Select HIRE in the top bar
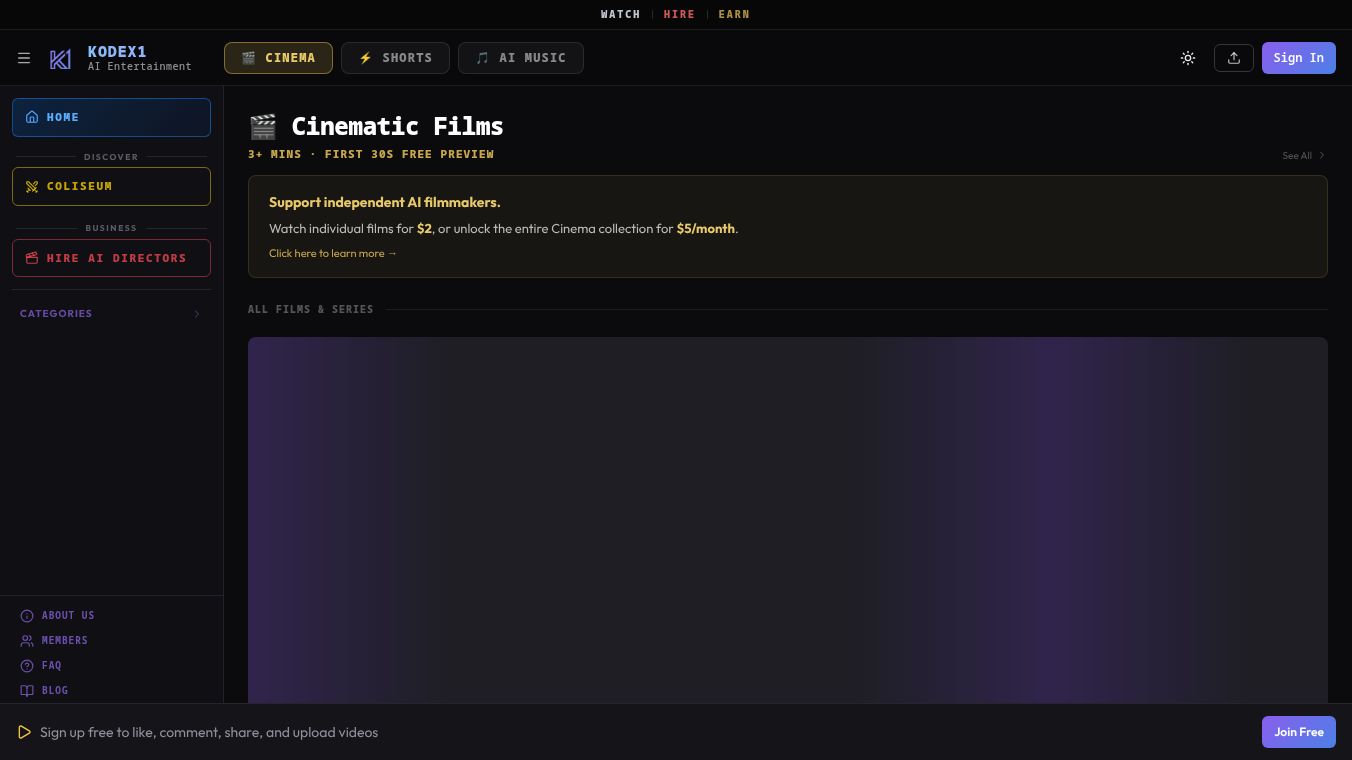Viewport: 1352px width, 760px height. [679, 14]
